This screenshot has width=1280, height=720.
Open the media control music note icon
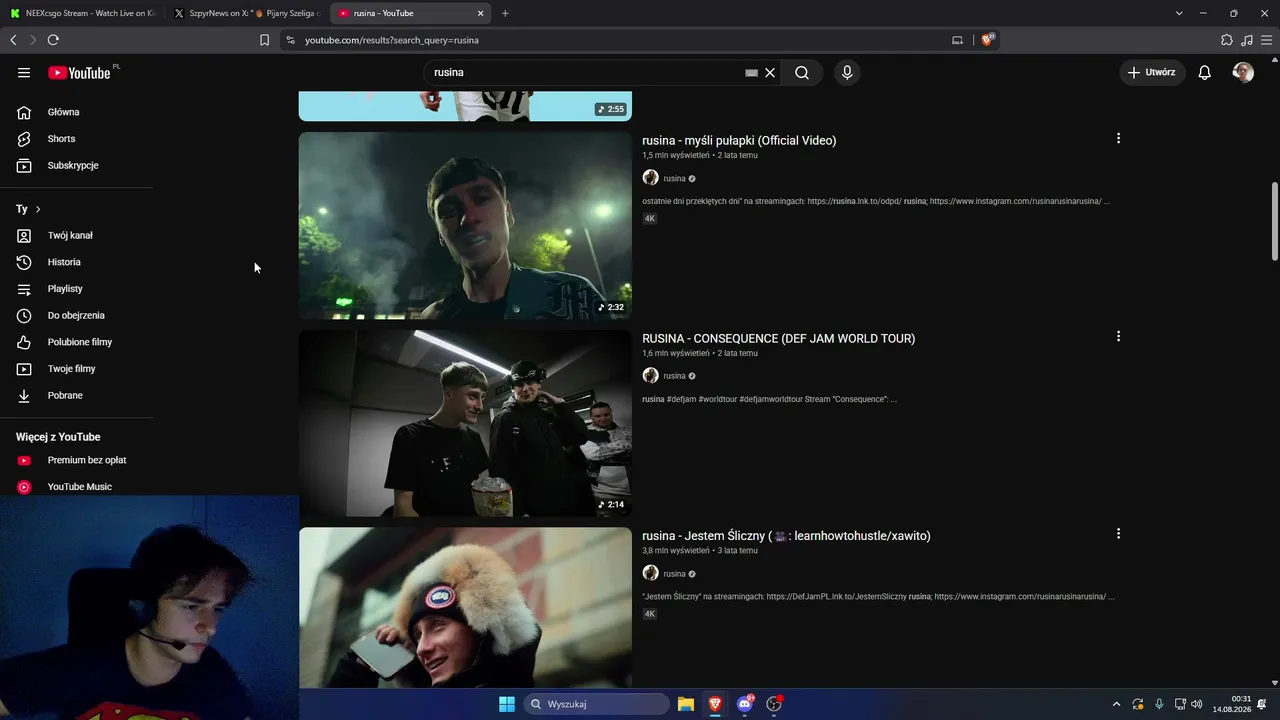[1246, 40]
